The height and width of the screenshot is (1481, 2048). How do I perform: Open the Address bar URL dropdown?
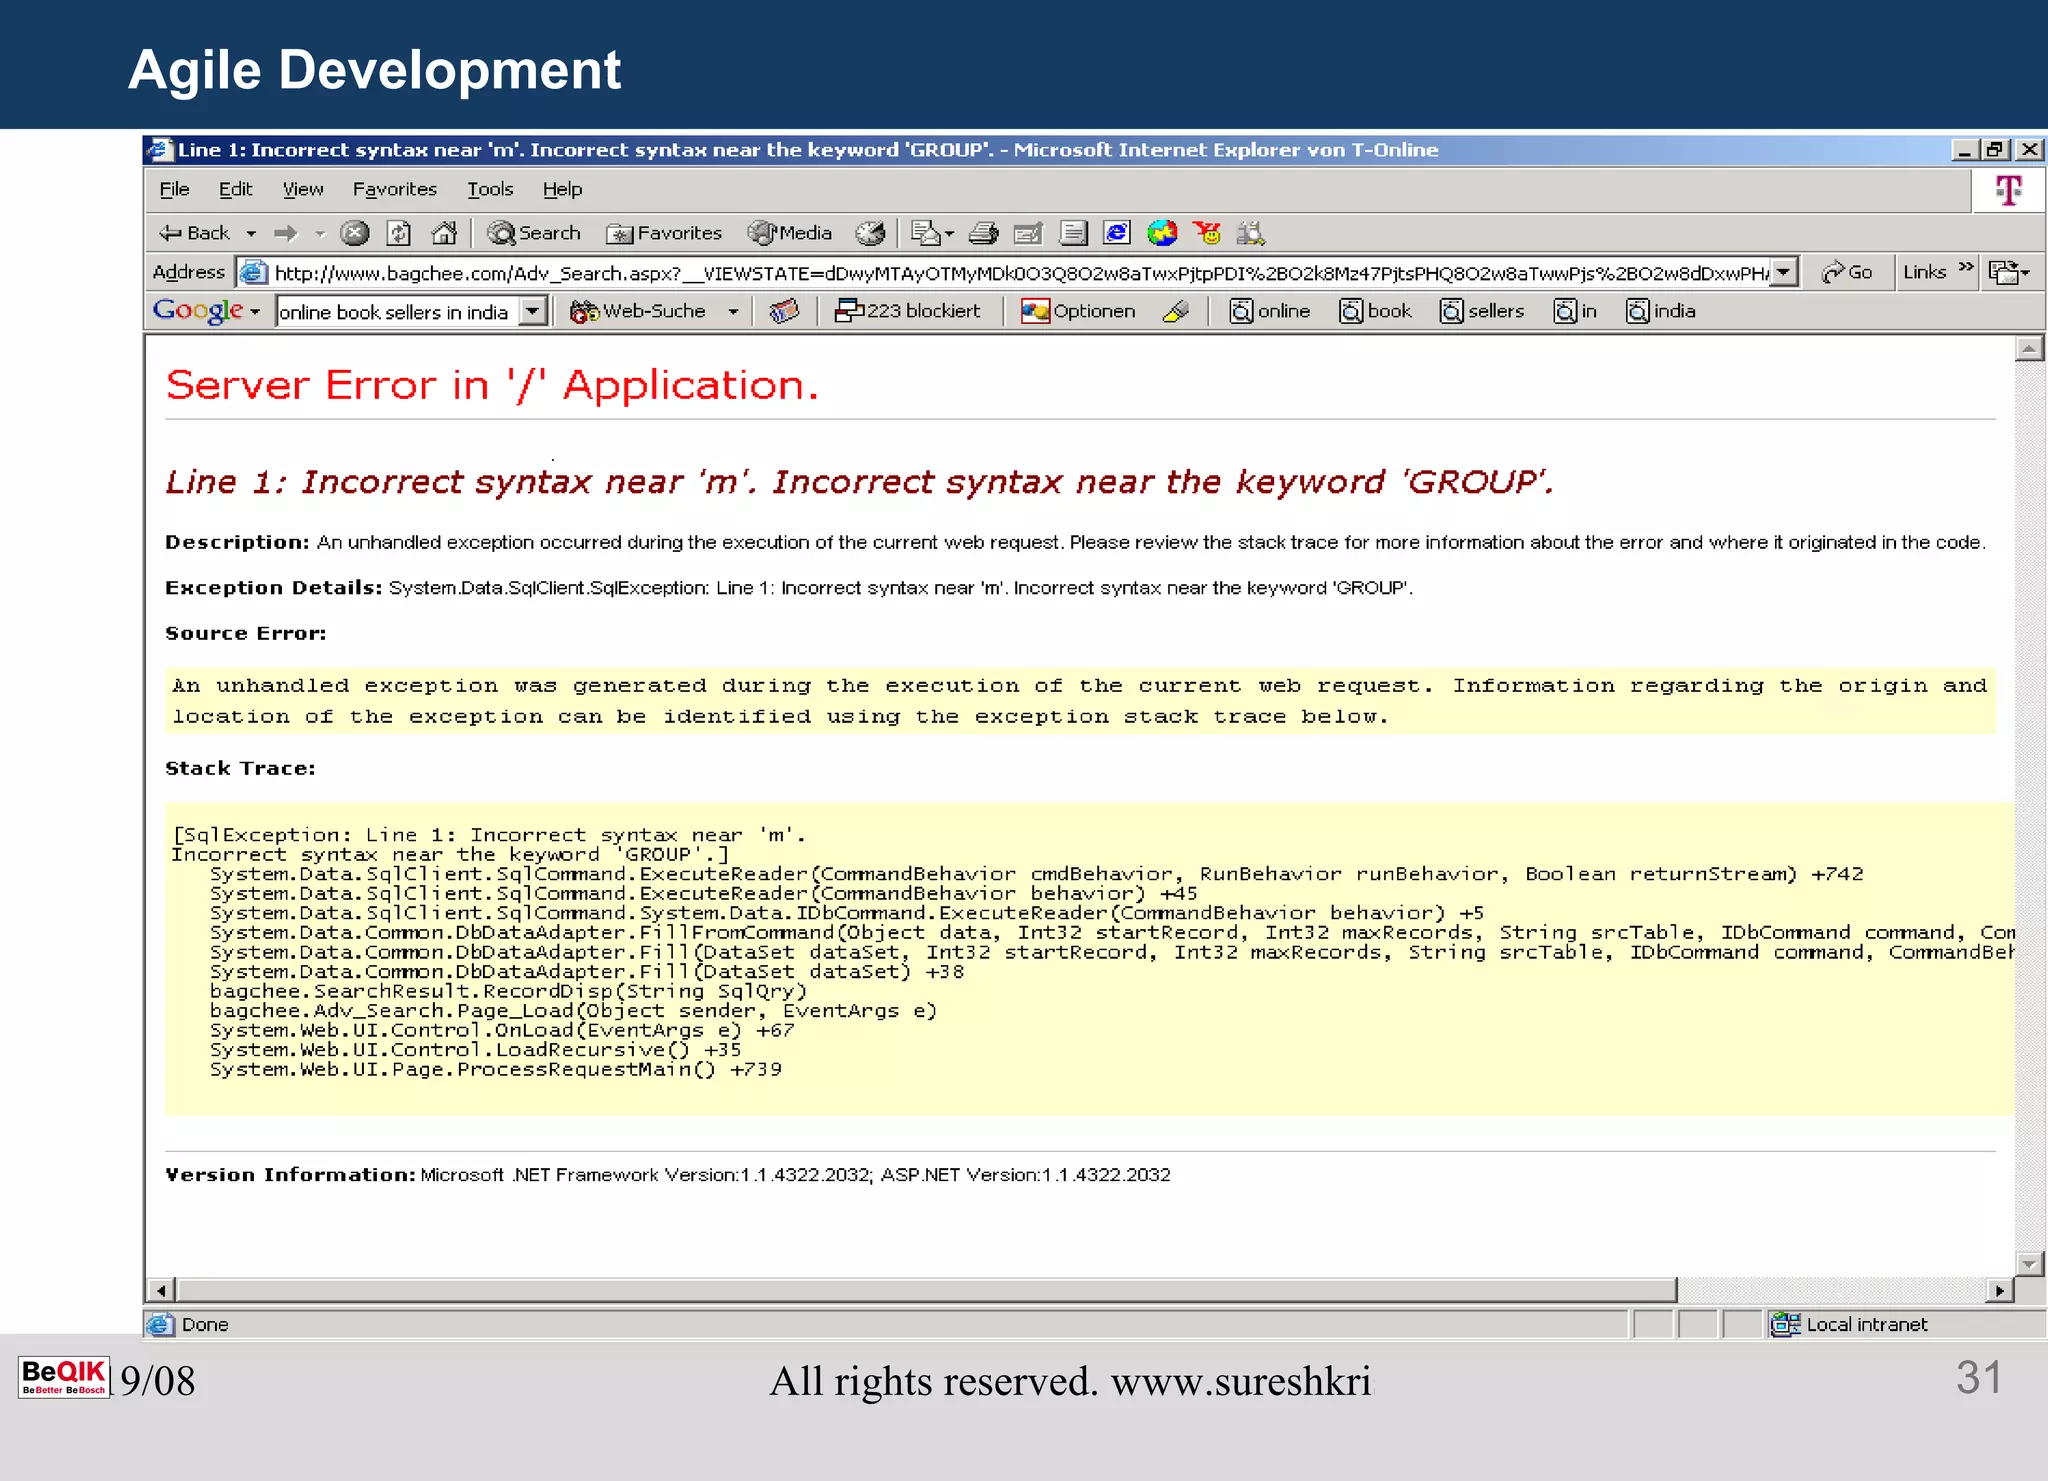click(1783, 272)
